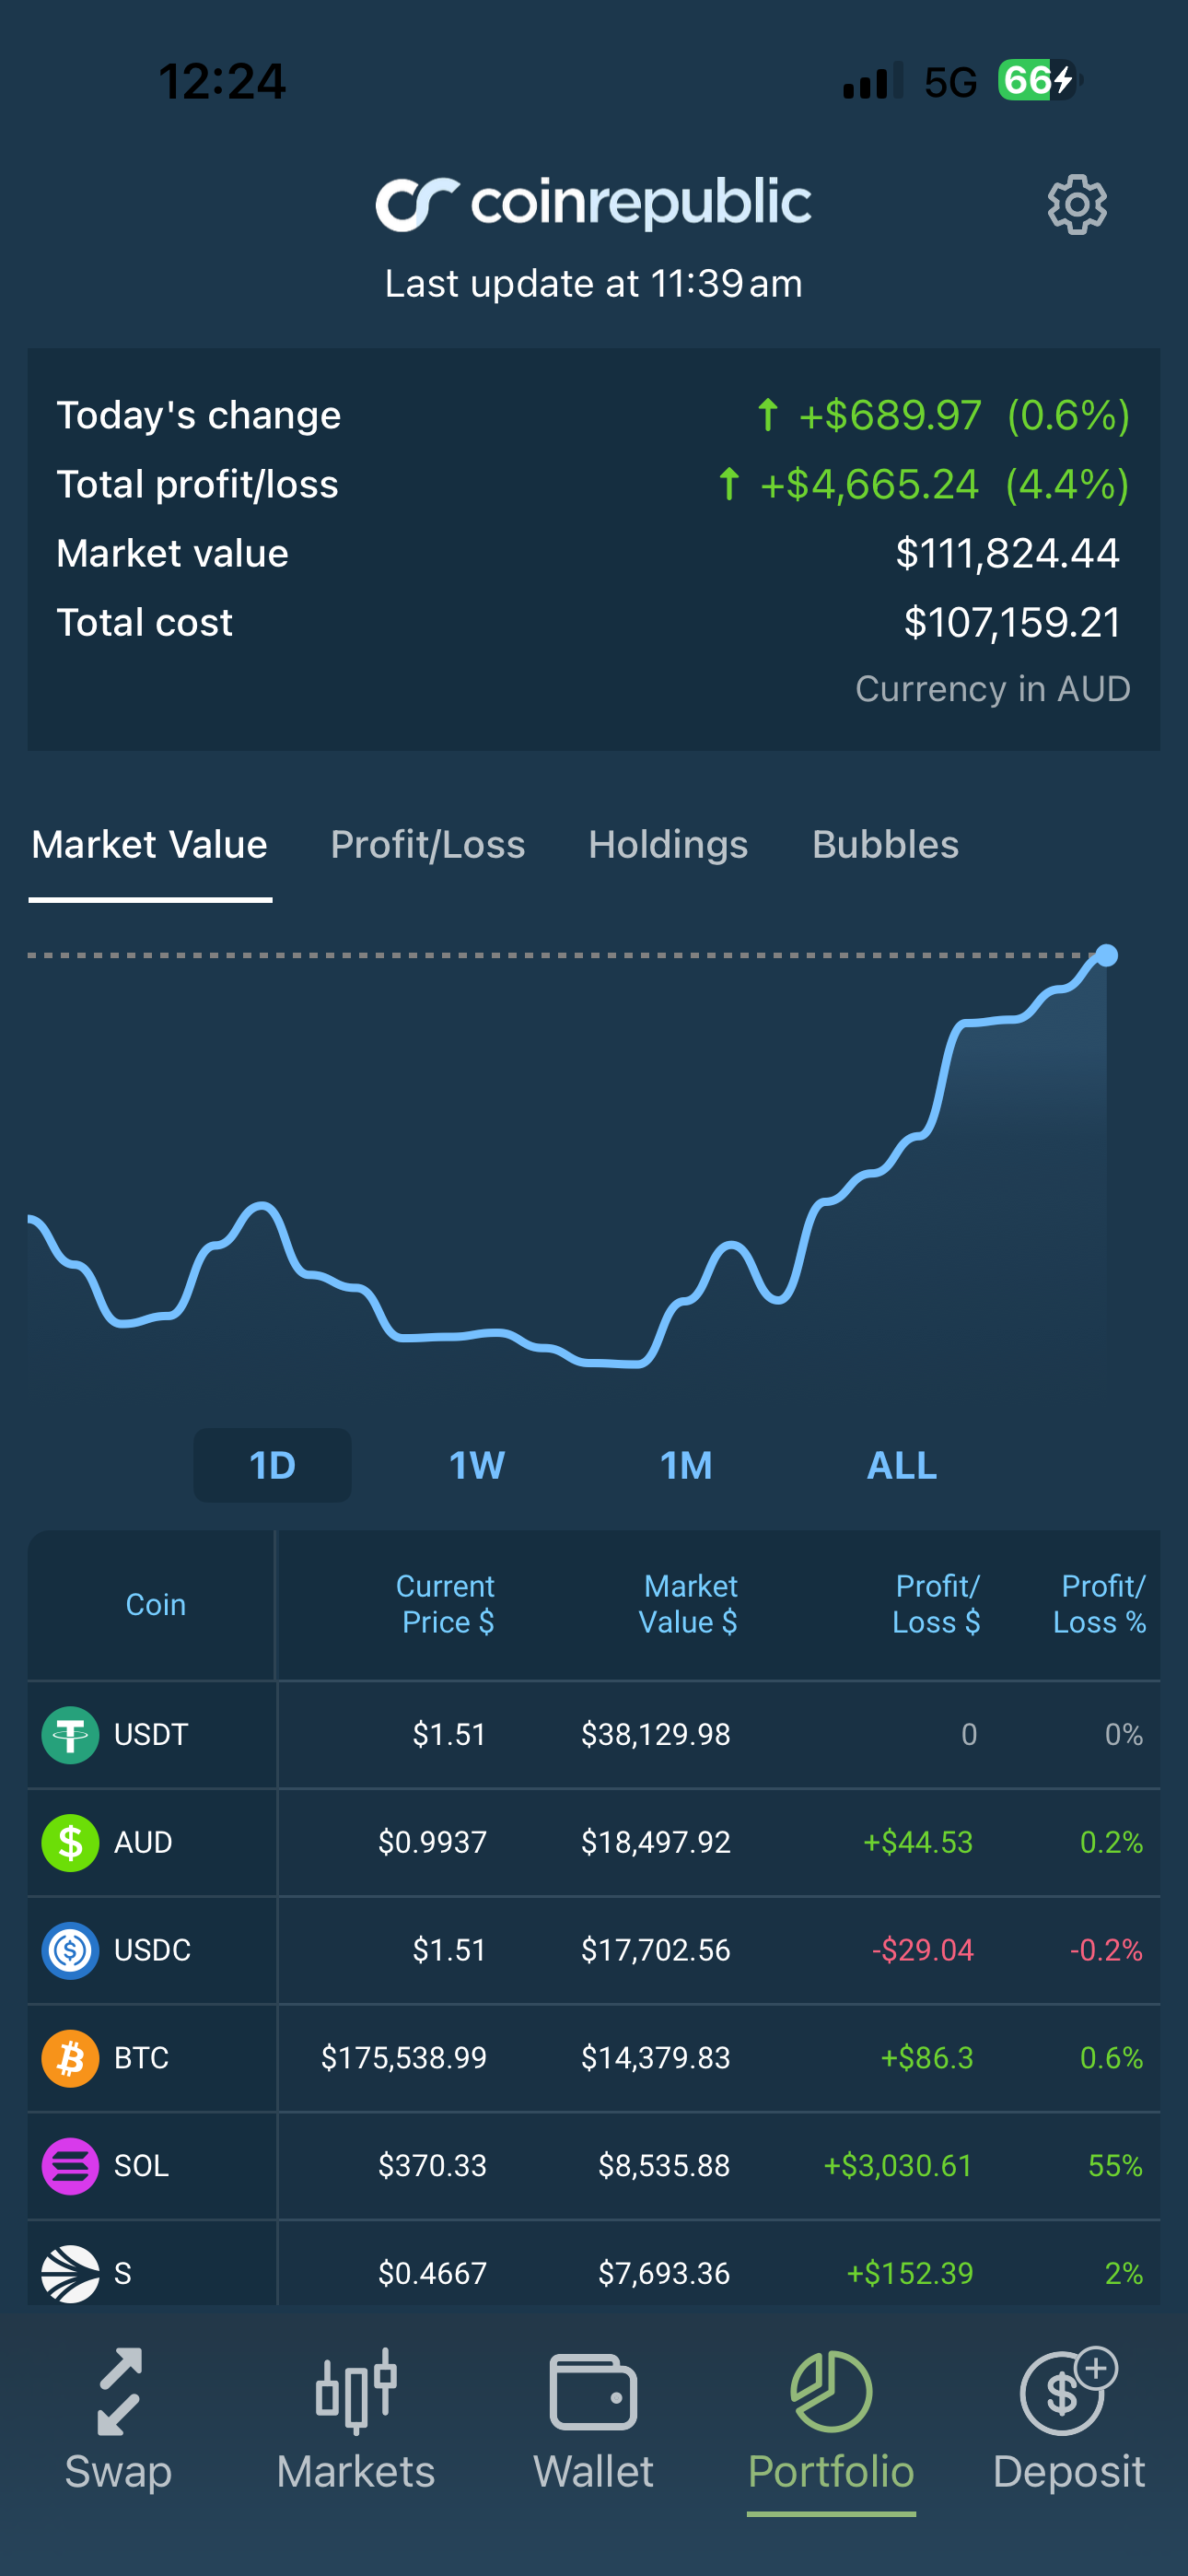Tap BTC price $175,538.99
Viewport: 1188px width, 2576px height.
pyautogui.click(x=404, y=2059)
